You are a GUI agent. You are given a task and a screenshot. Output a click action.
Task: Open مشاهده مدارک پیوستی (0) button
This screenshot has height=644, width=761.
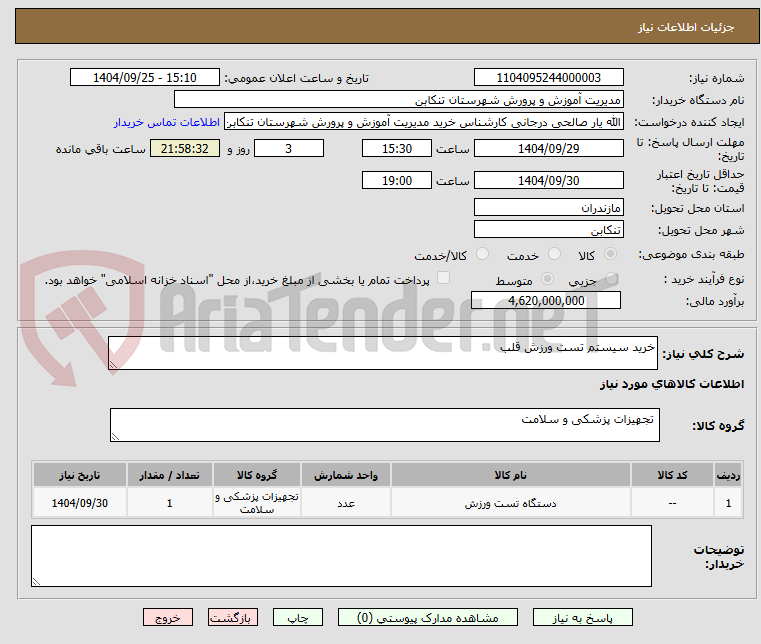tap(428, 617)
